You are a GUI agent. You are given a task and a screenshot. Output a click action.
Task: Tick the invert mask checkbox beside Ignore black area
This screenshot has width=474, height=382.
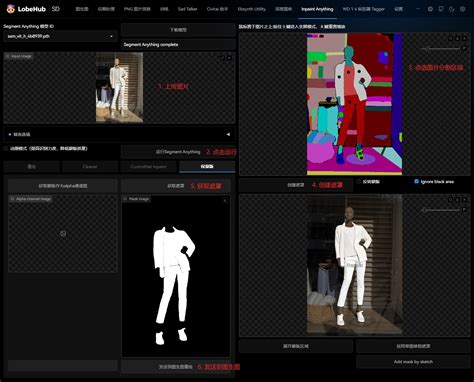[x=359, y=181]
